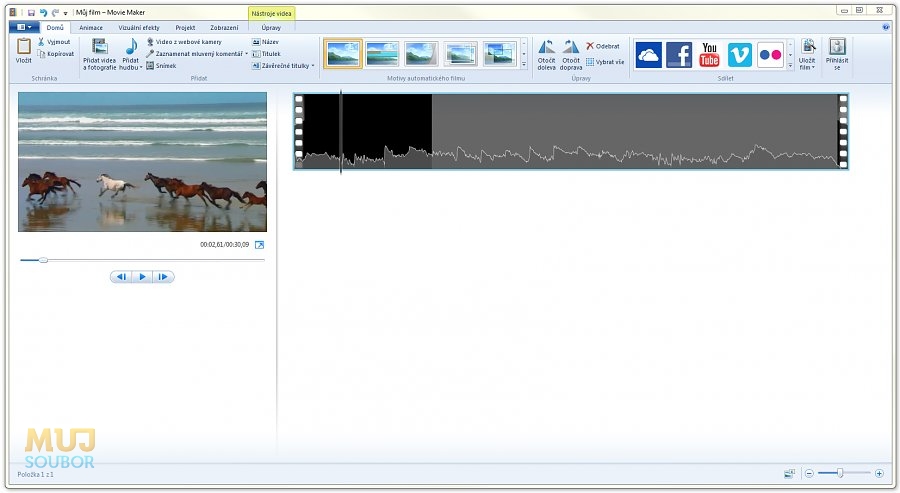Switch to Domů tab
This screenshot has height=493, width=900.
(55, 28)
